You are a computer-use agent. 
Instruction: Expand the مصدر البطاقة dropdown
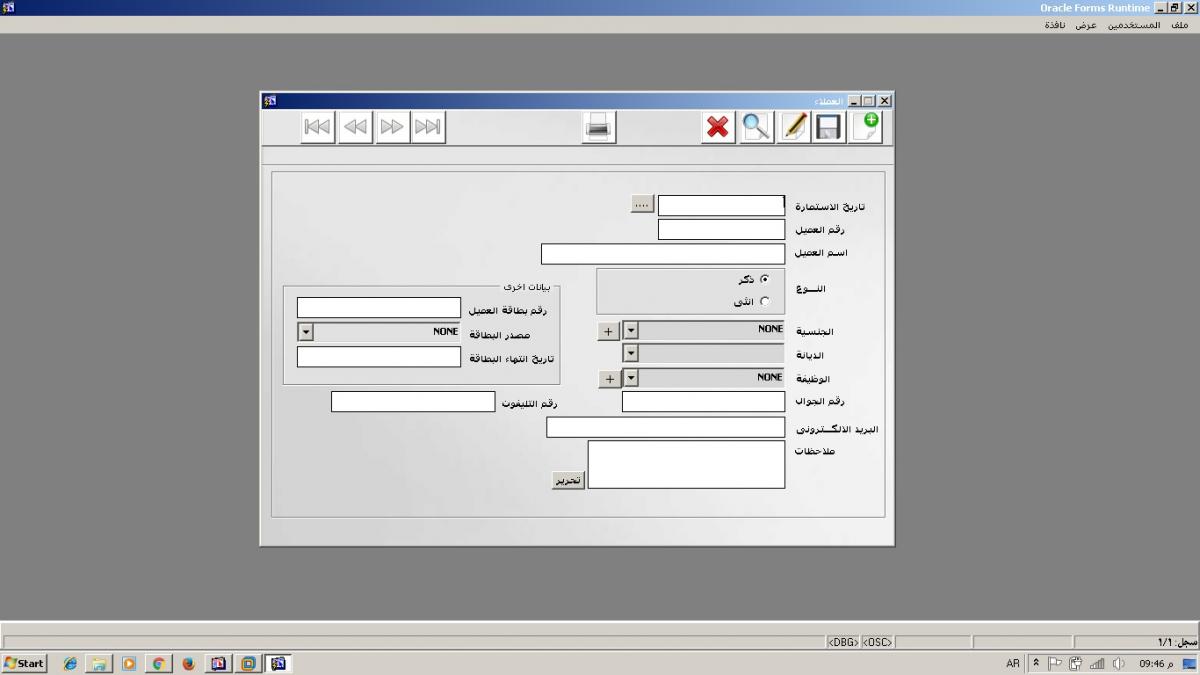pyautogui.click(x=306, y=332)
